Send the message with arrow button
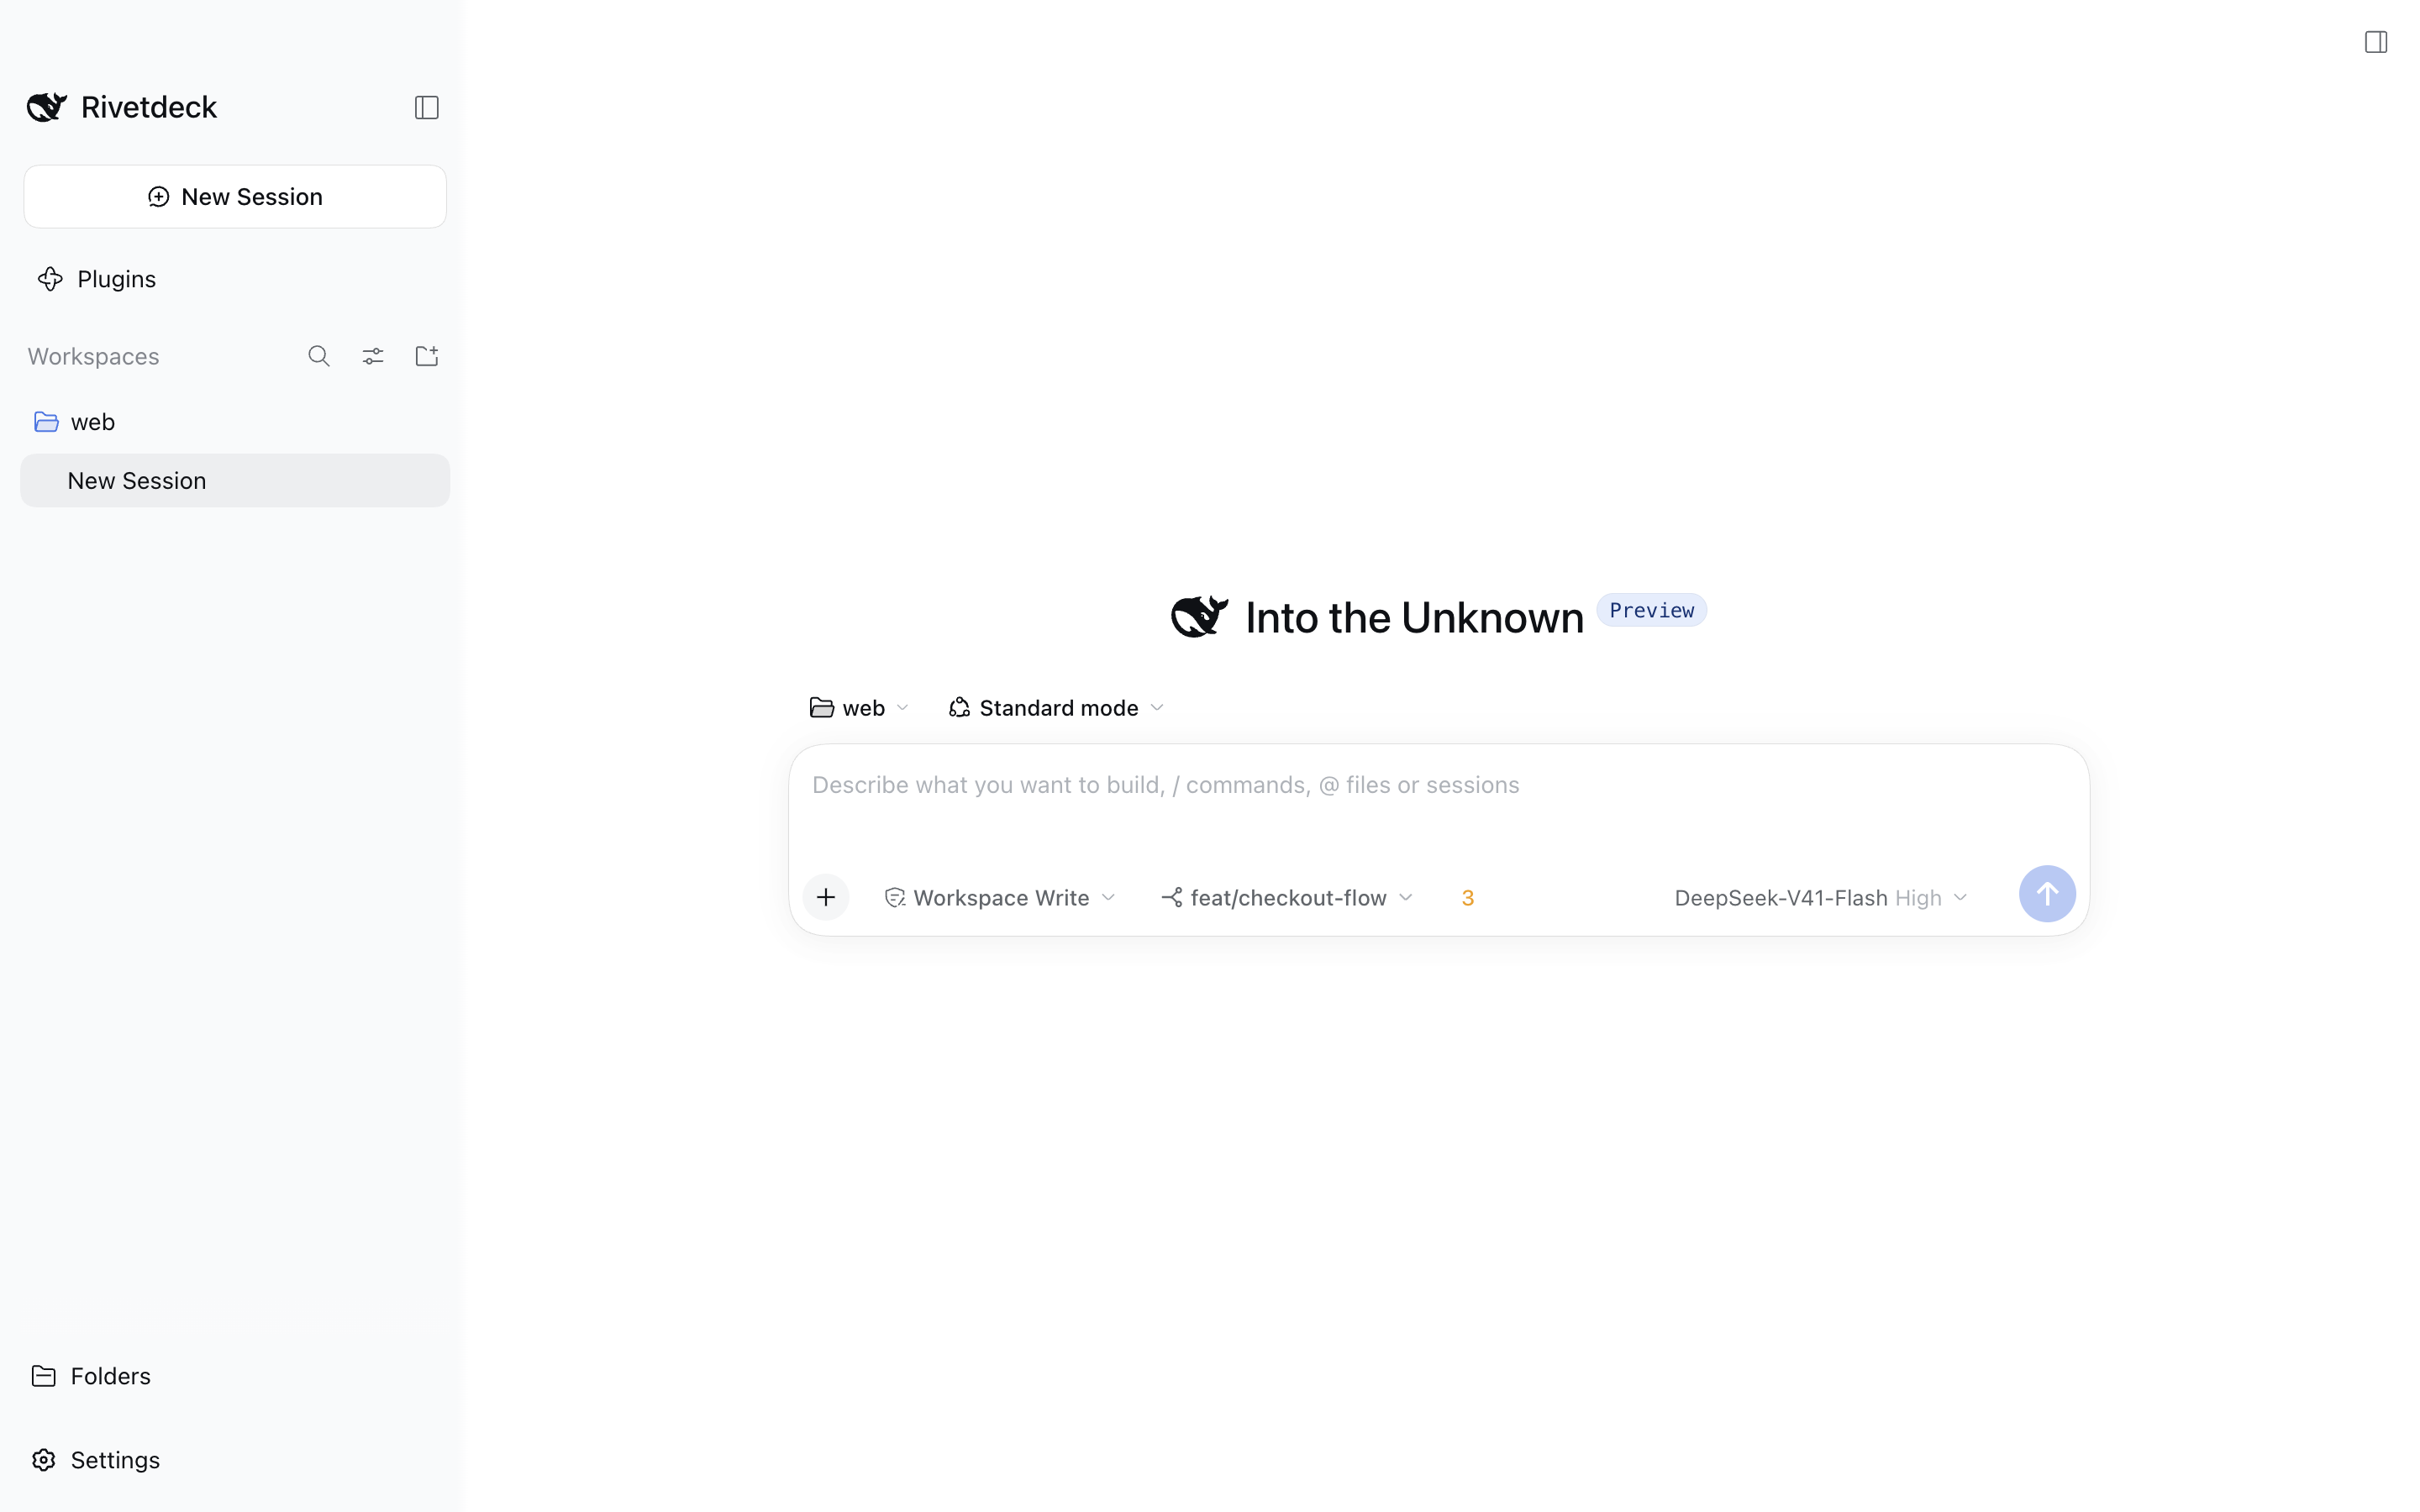The width and height of the screenshot is (2420, 1512). [2047, 894]
